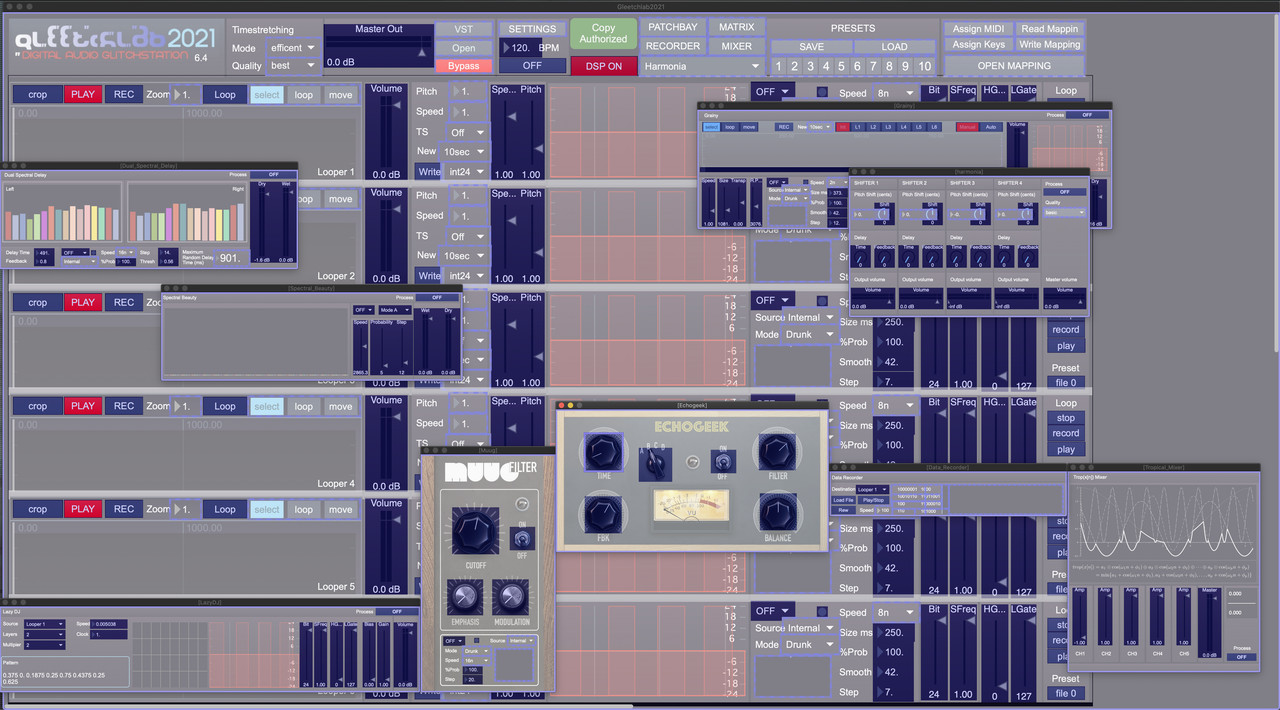Select preset number 5
The height and width of the screenshot is (710, 1280).
click(841, 66)
